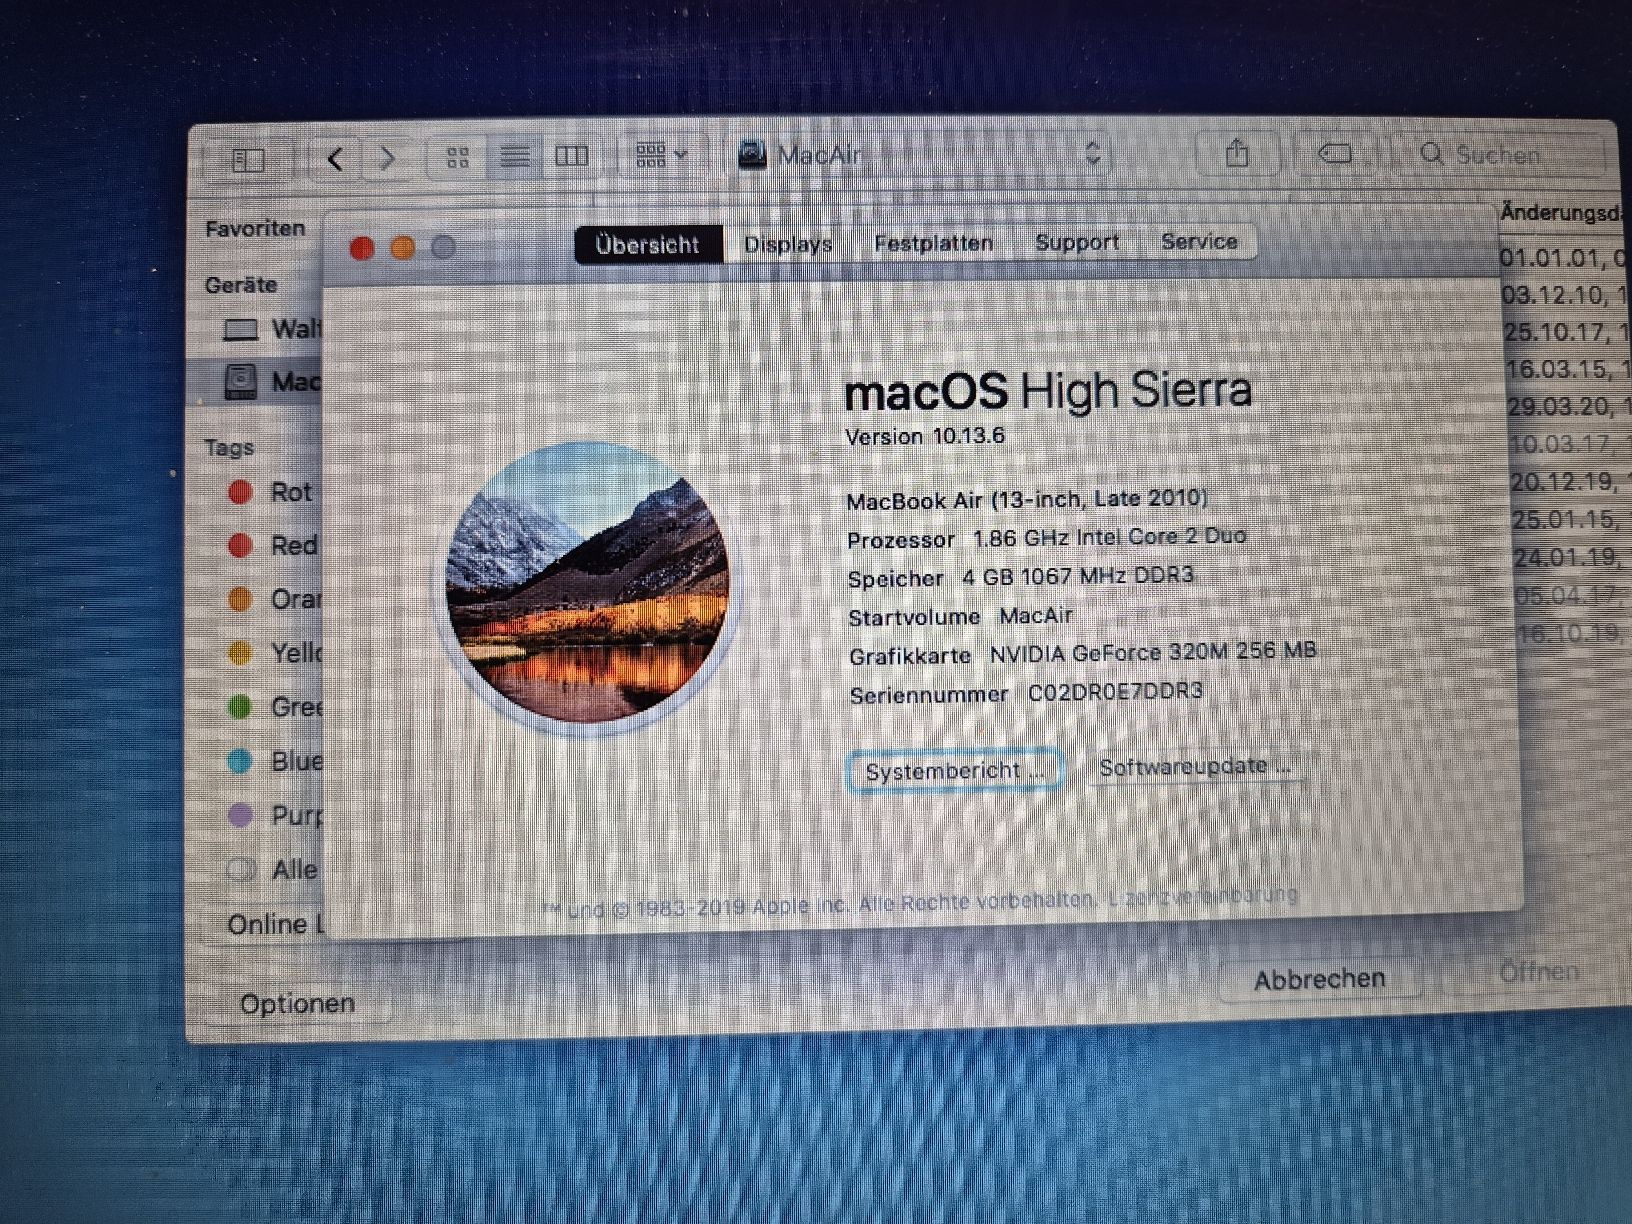Click the Version 10.13.6 text
This screenshot has height=1224, width=1632.
click(925, 437)
